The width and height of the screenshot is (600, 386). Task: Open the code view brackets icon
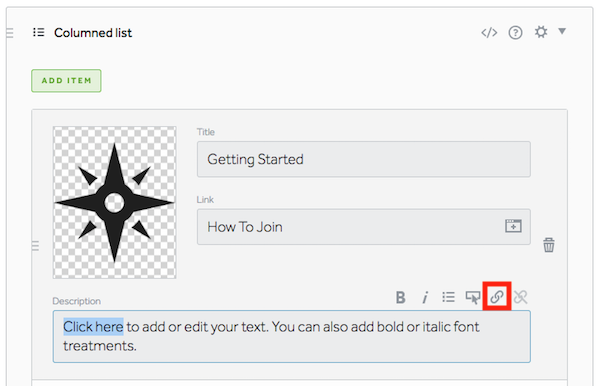[x=489, y=33]
